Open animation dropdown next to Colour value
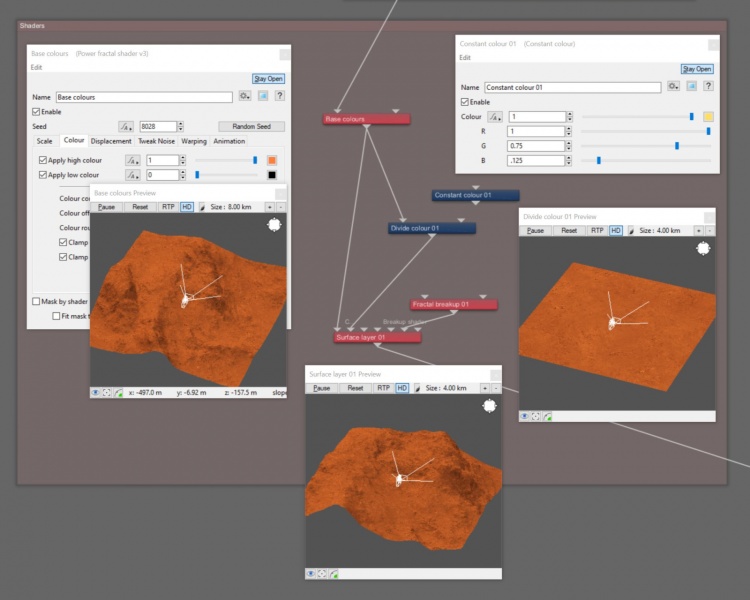750x600 pixels. (495, 117)
